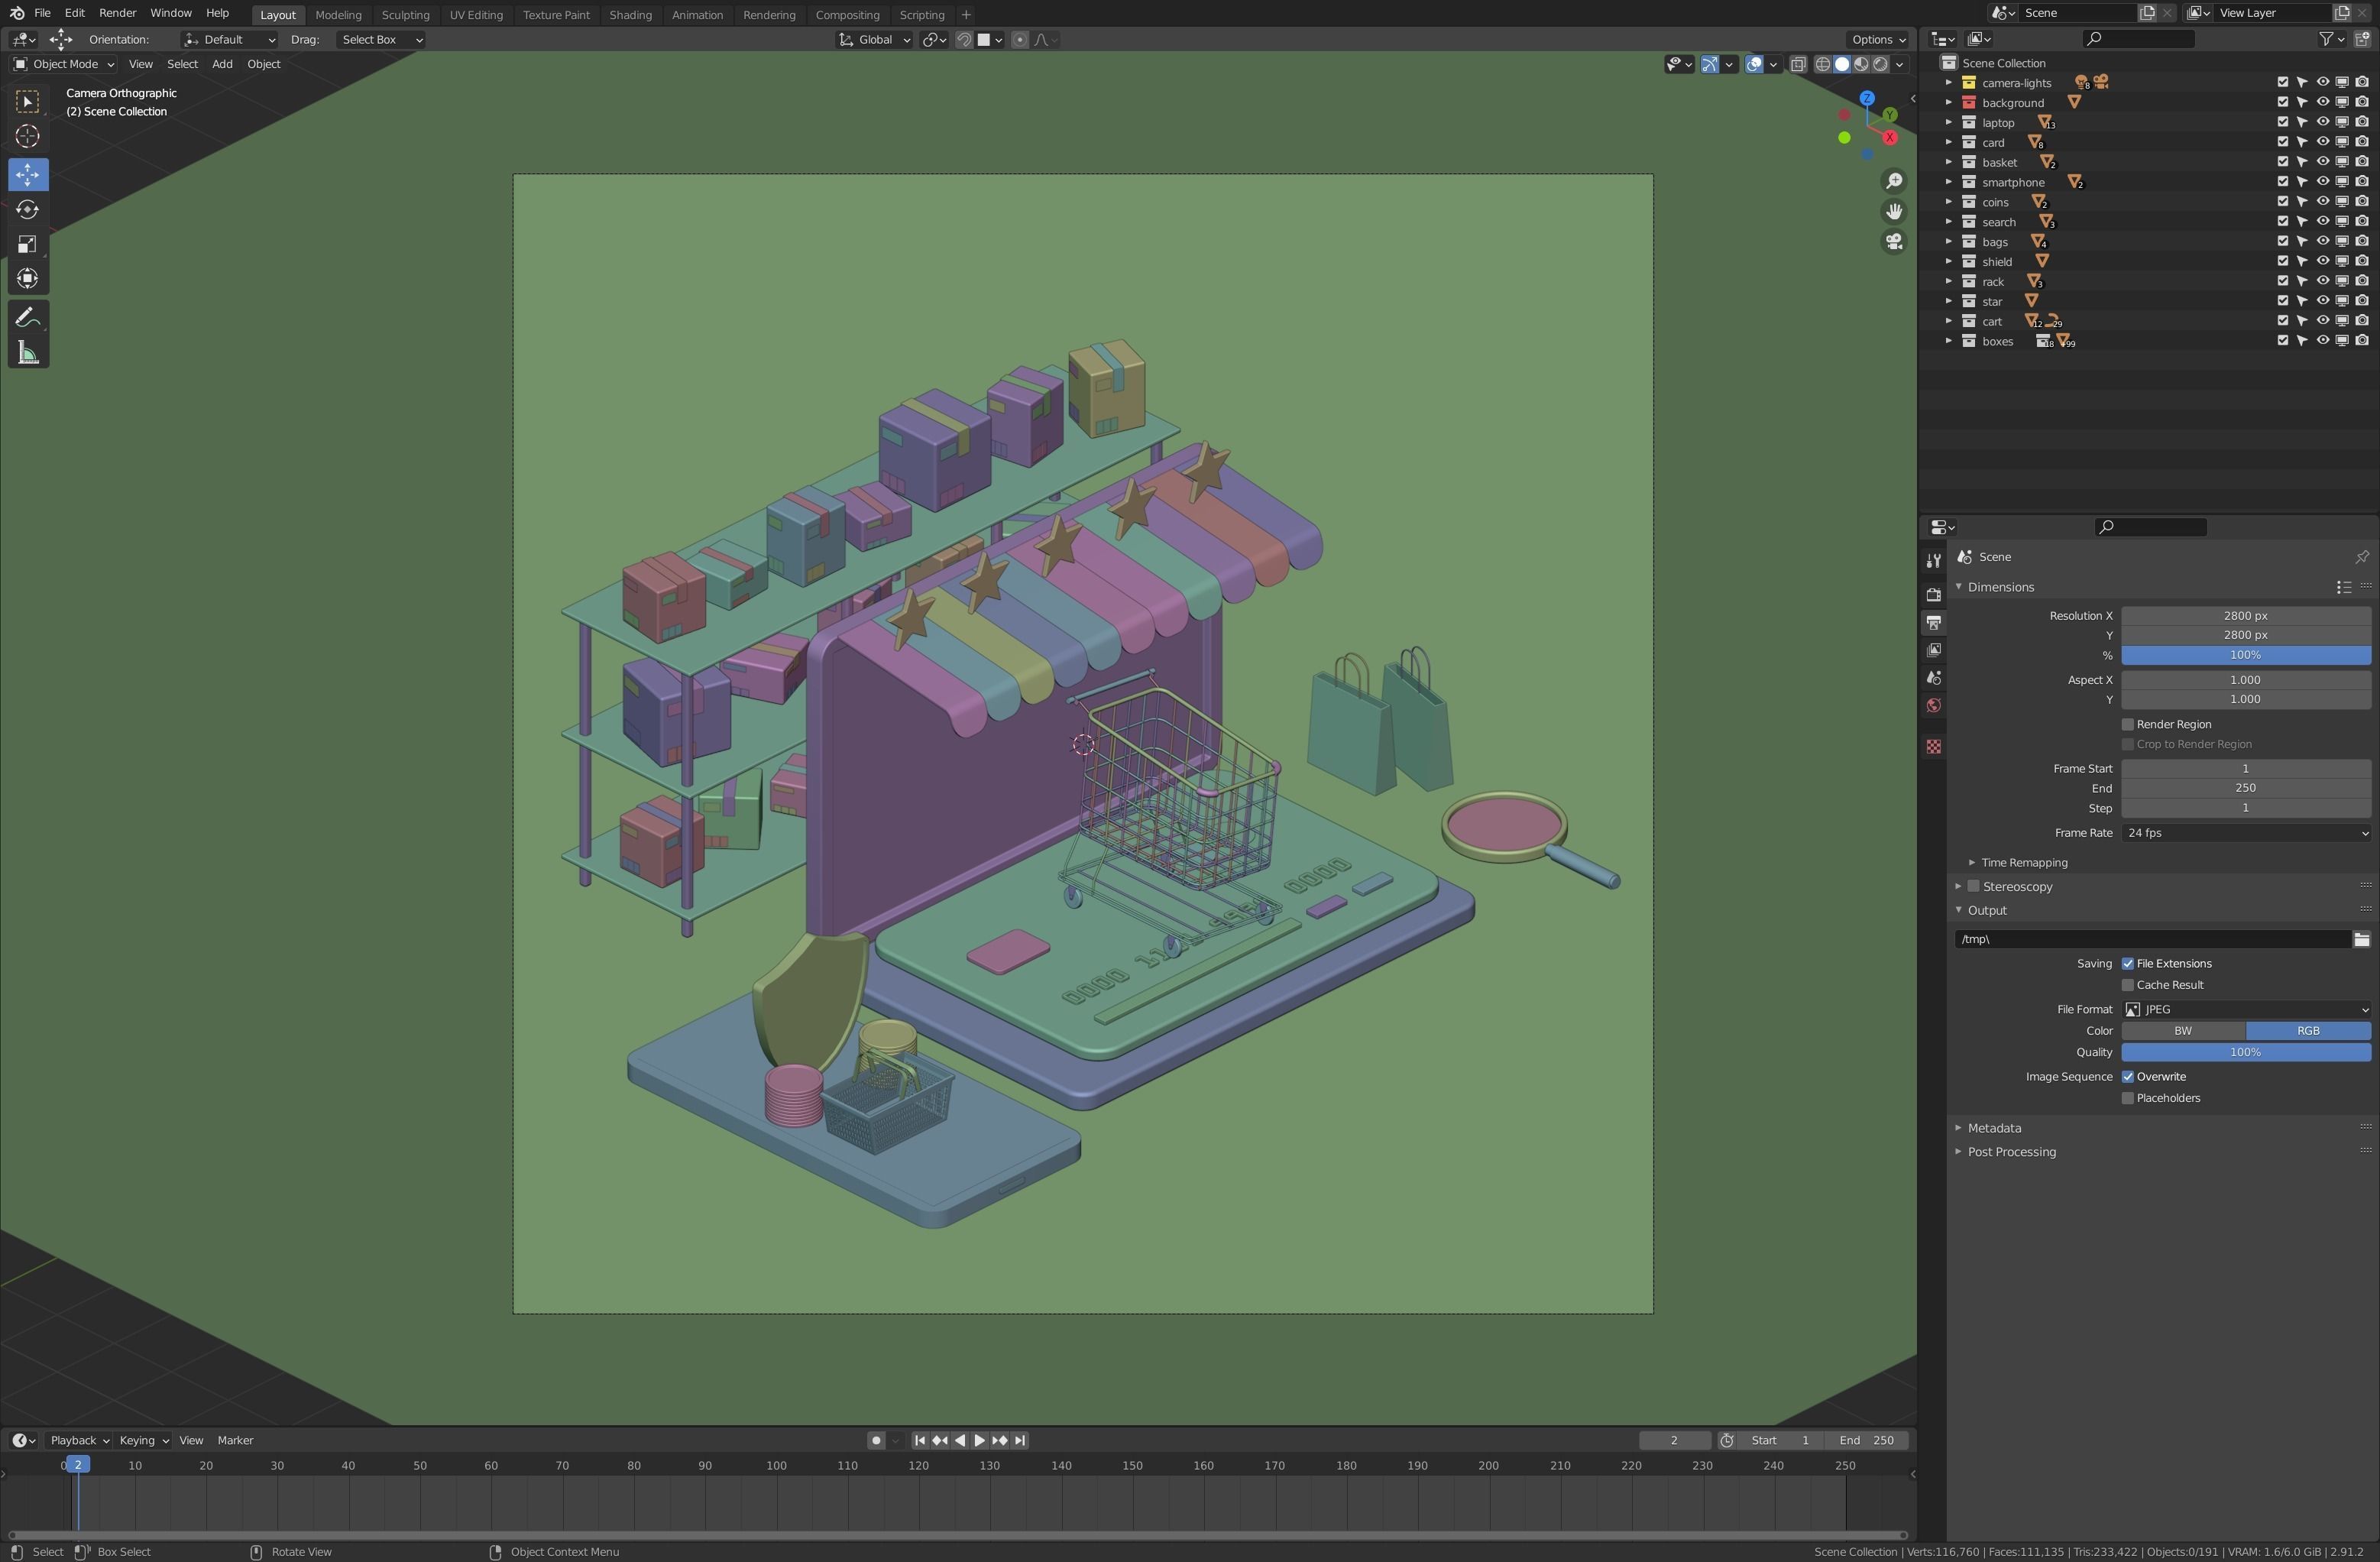
Task: Uncheck the Overwrite checkbox
Action: [2128, 1077]
